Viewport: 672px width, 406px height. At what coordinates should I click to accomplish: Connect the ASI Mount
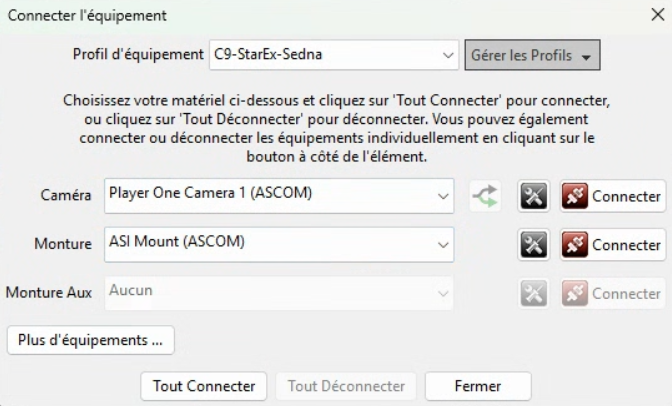click(x=612, y=244)
